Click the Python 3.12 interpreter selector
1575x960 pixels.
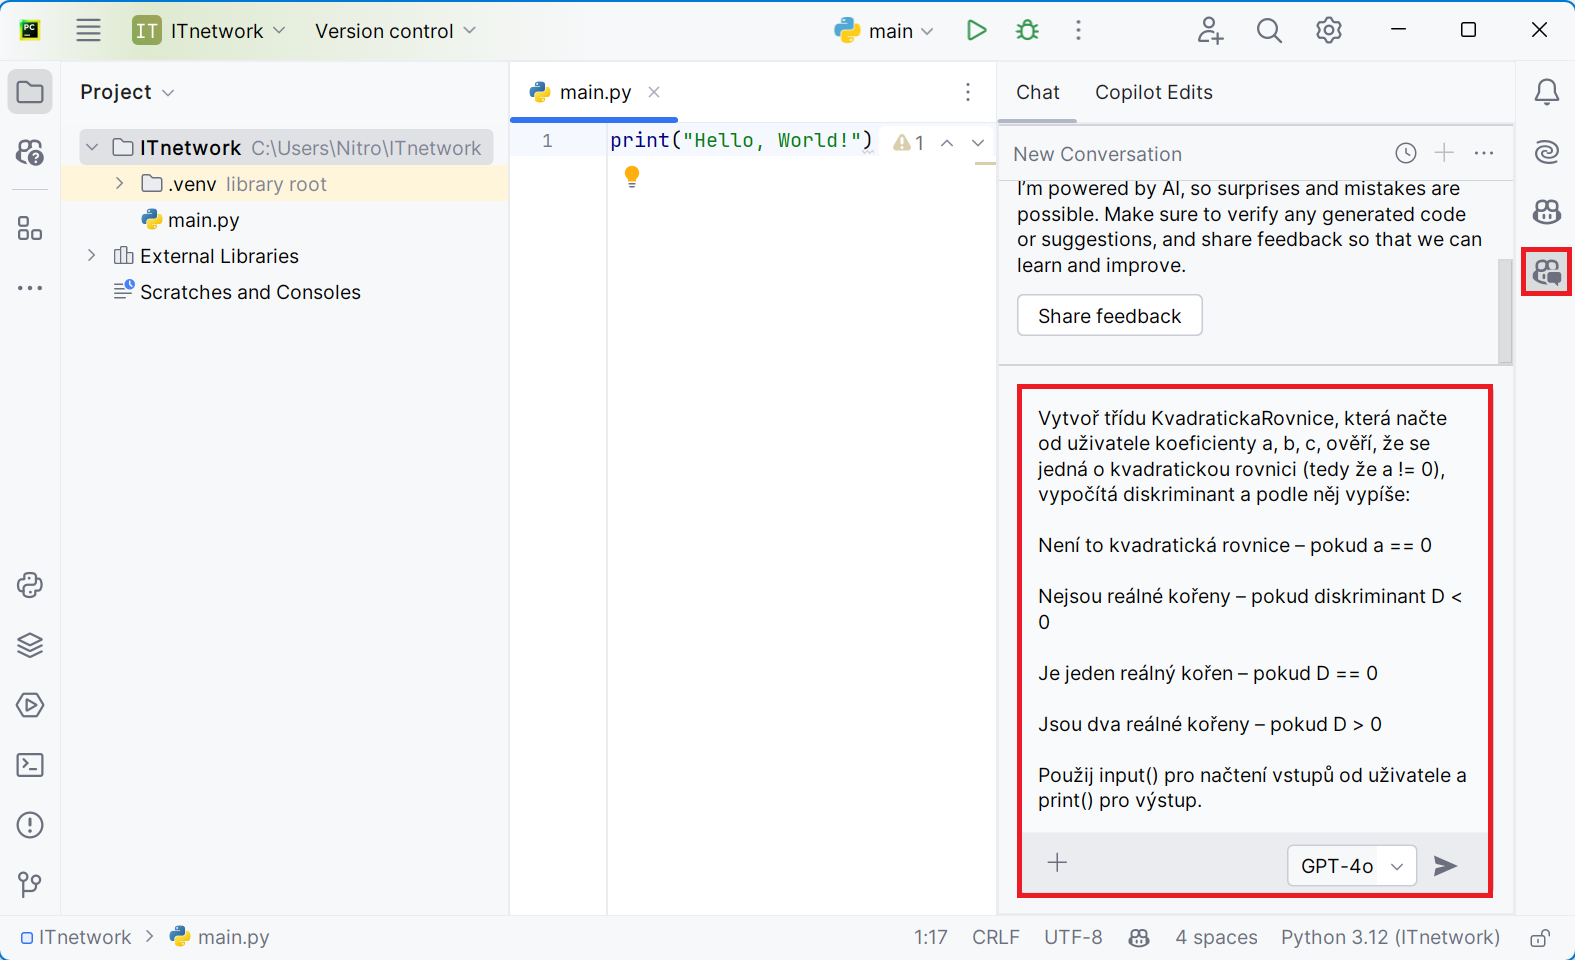1390,937
